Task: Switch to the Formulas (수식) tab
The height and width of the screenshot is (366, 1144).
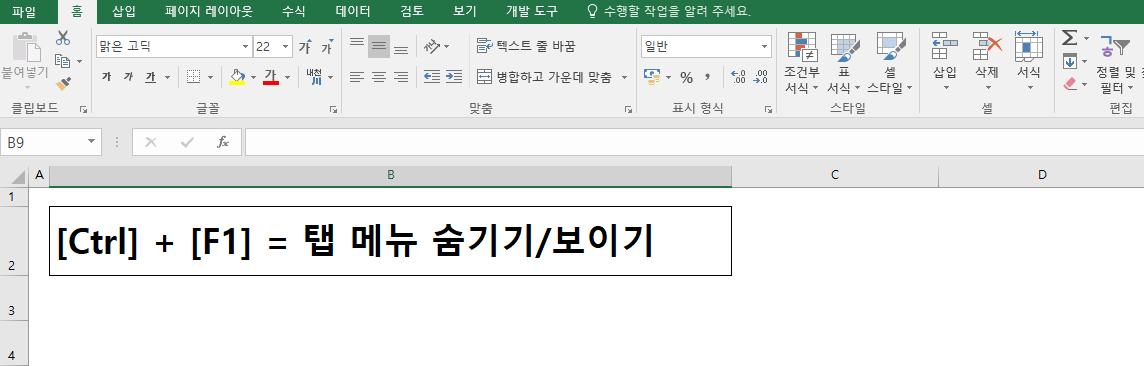Action: [x=294, y=11]
